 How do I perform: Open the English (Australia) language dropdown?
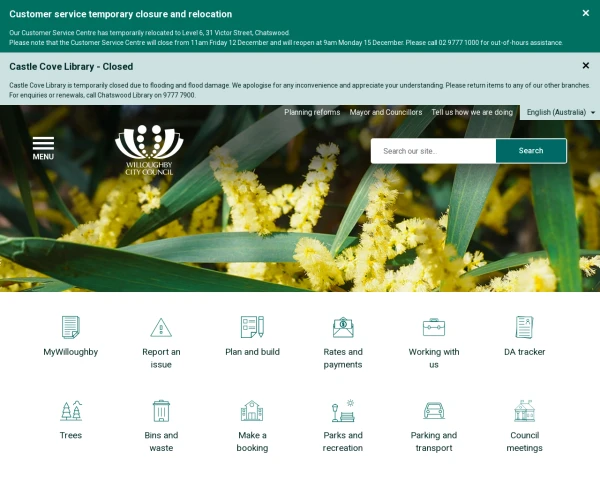tap(560, 112)
